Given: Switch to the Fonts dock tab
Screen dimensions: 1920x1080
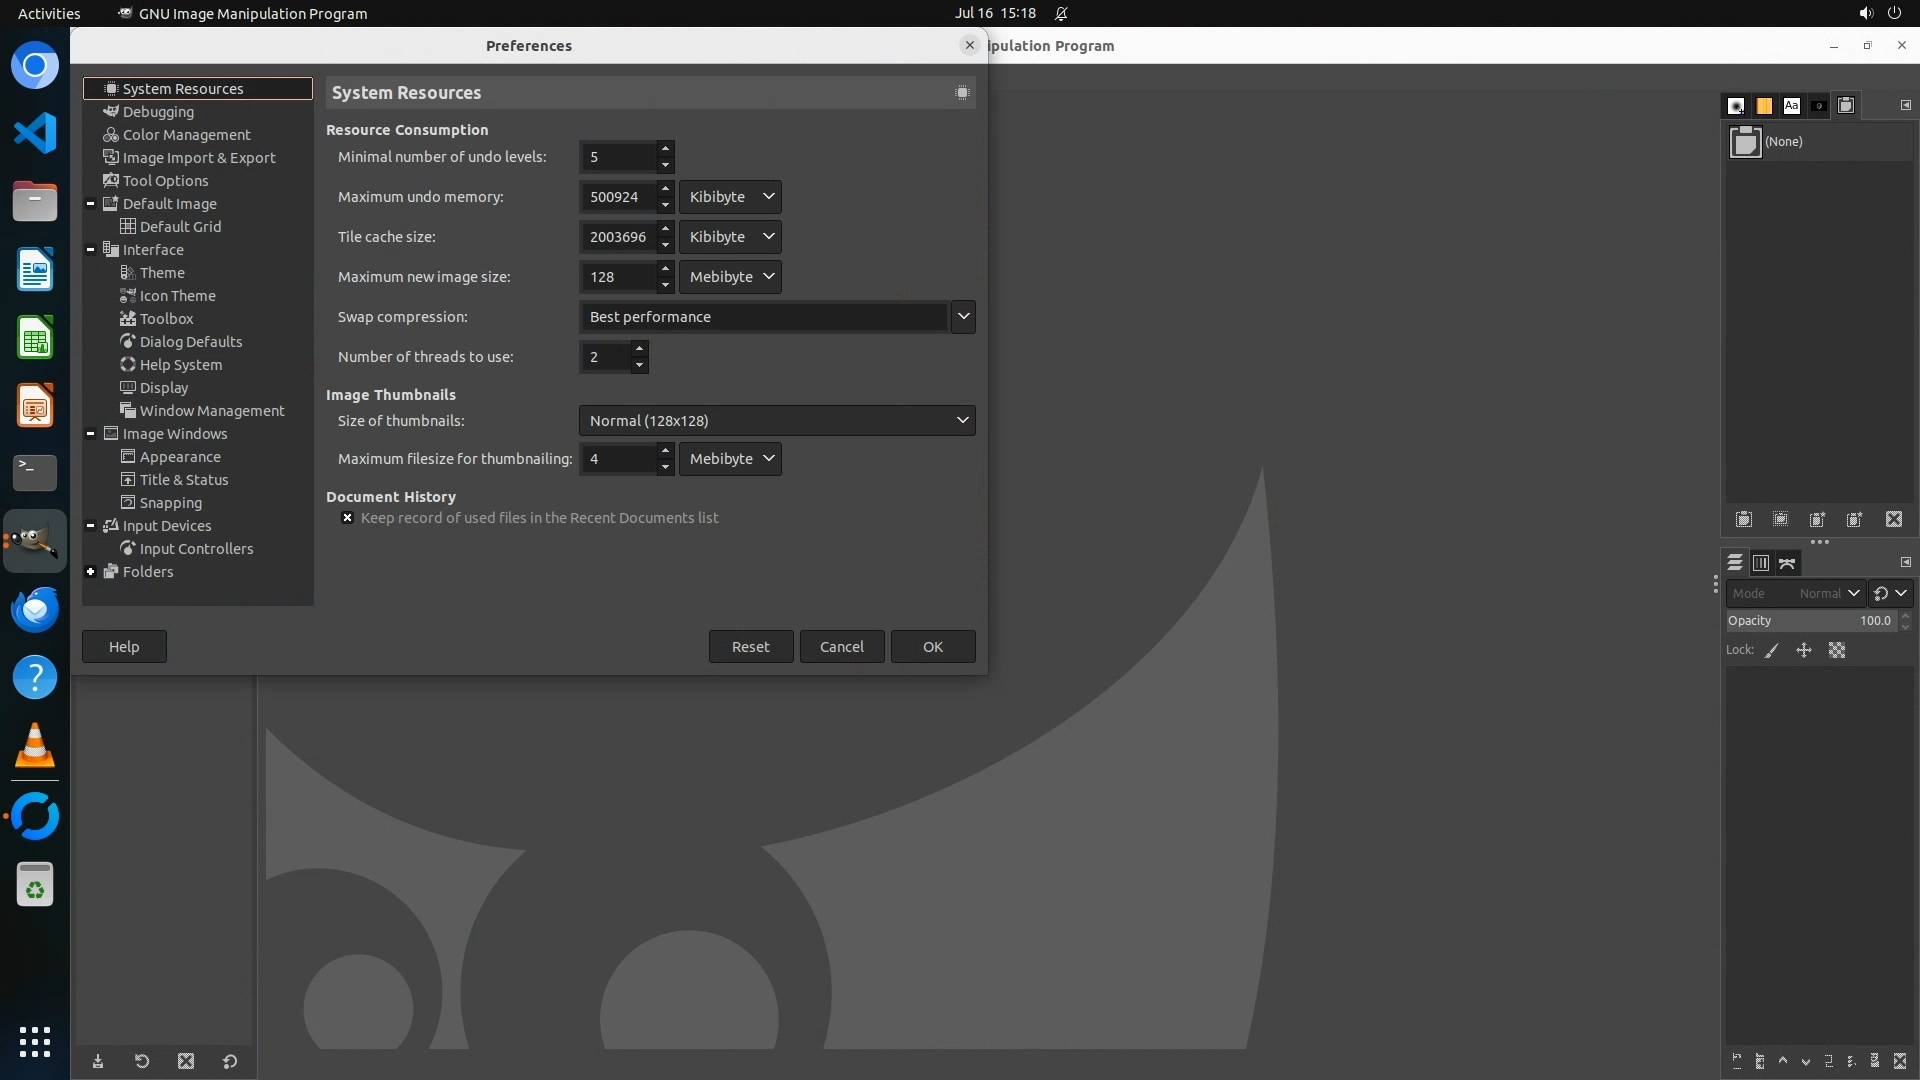Looking at the screenshot, I should point(1791,105).
